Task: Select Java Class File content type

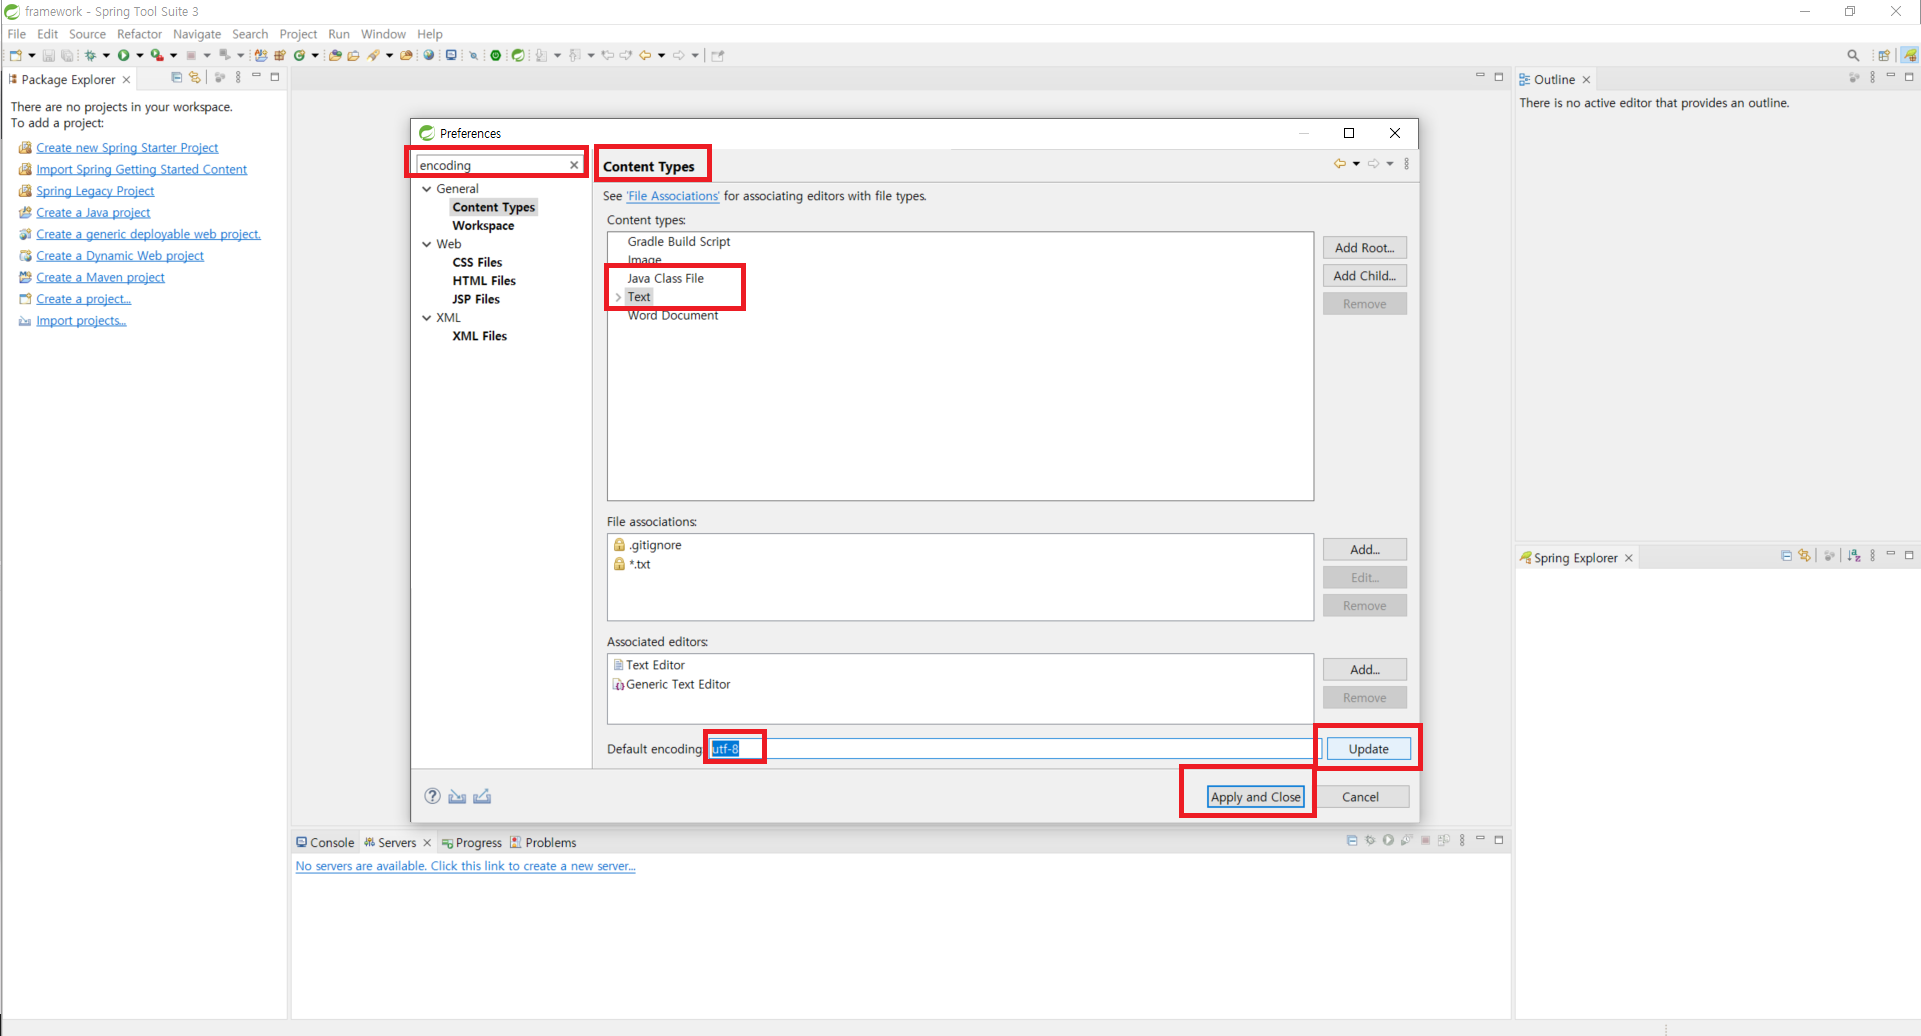Action: [665, 279]
